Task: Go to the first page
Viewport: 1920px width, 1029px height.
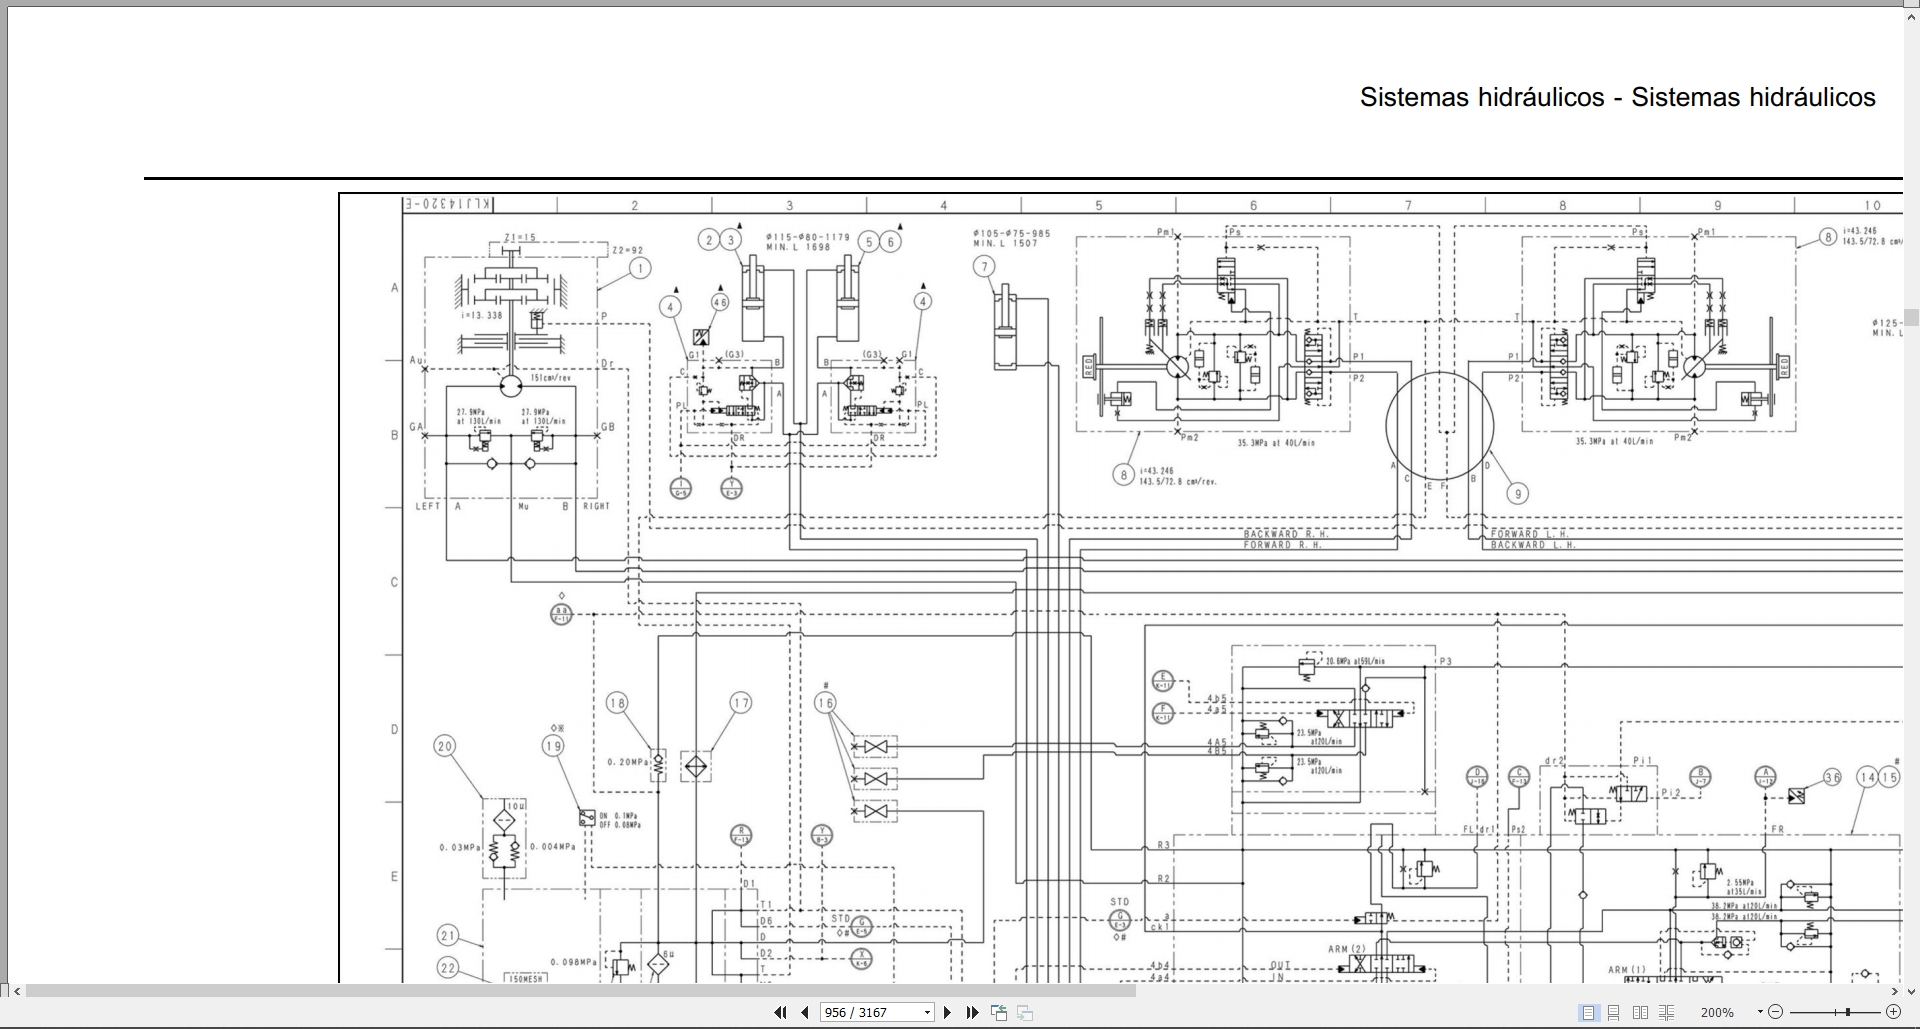Action: (x=780, y=1013)
